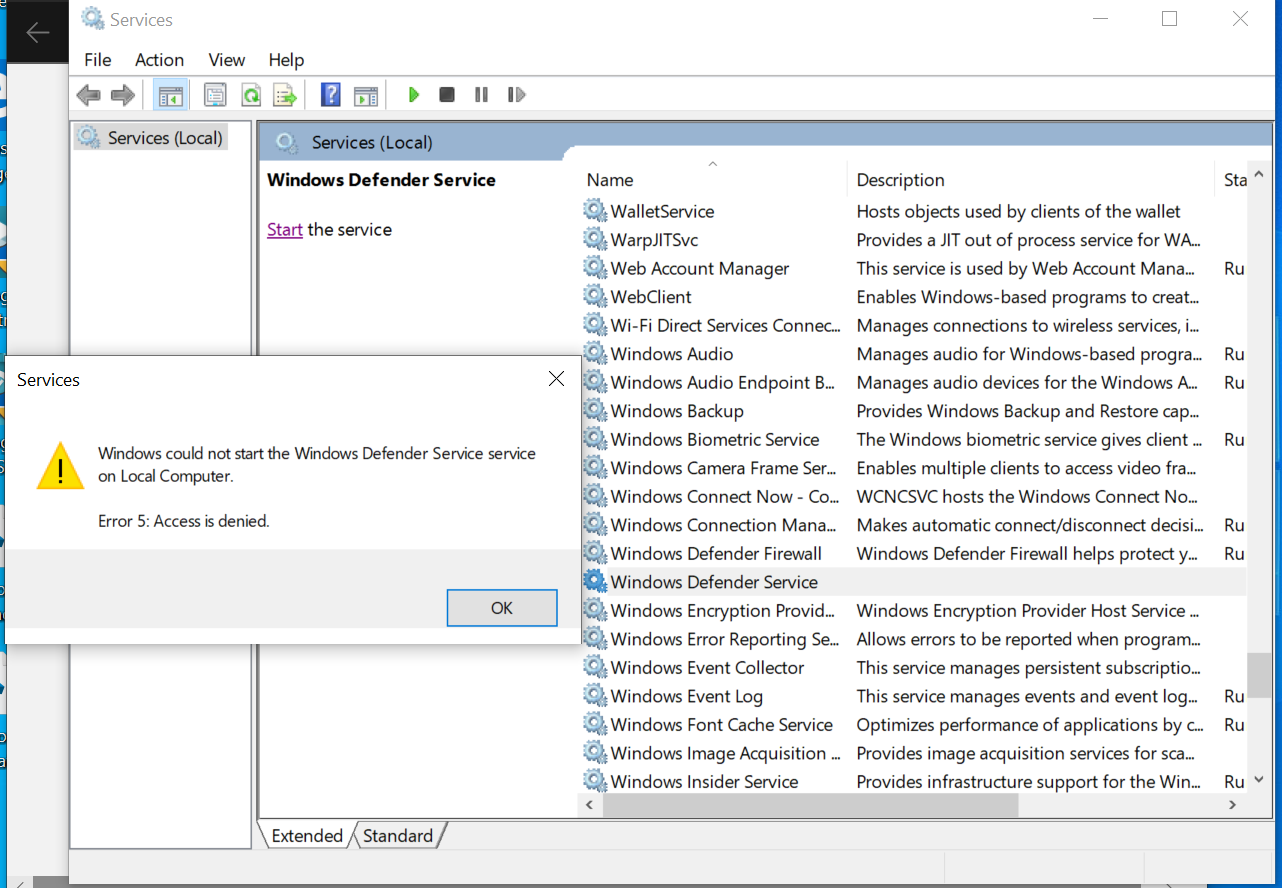The height and width of the screenshot is (888, 1282).
Task: Open the Help menu
Action: 286,60
